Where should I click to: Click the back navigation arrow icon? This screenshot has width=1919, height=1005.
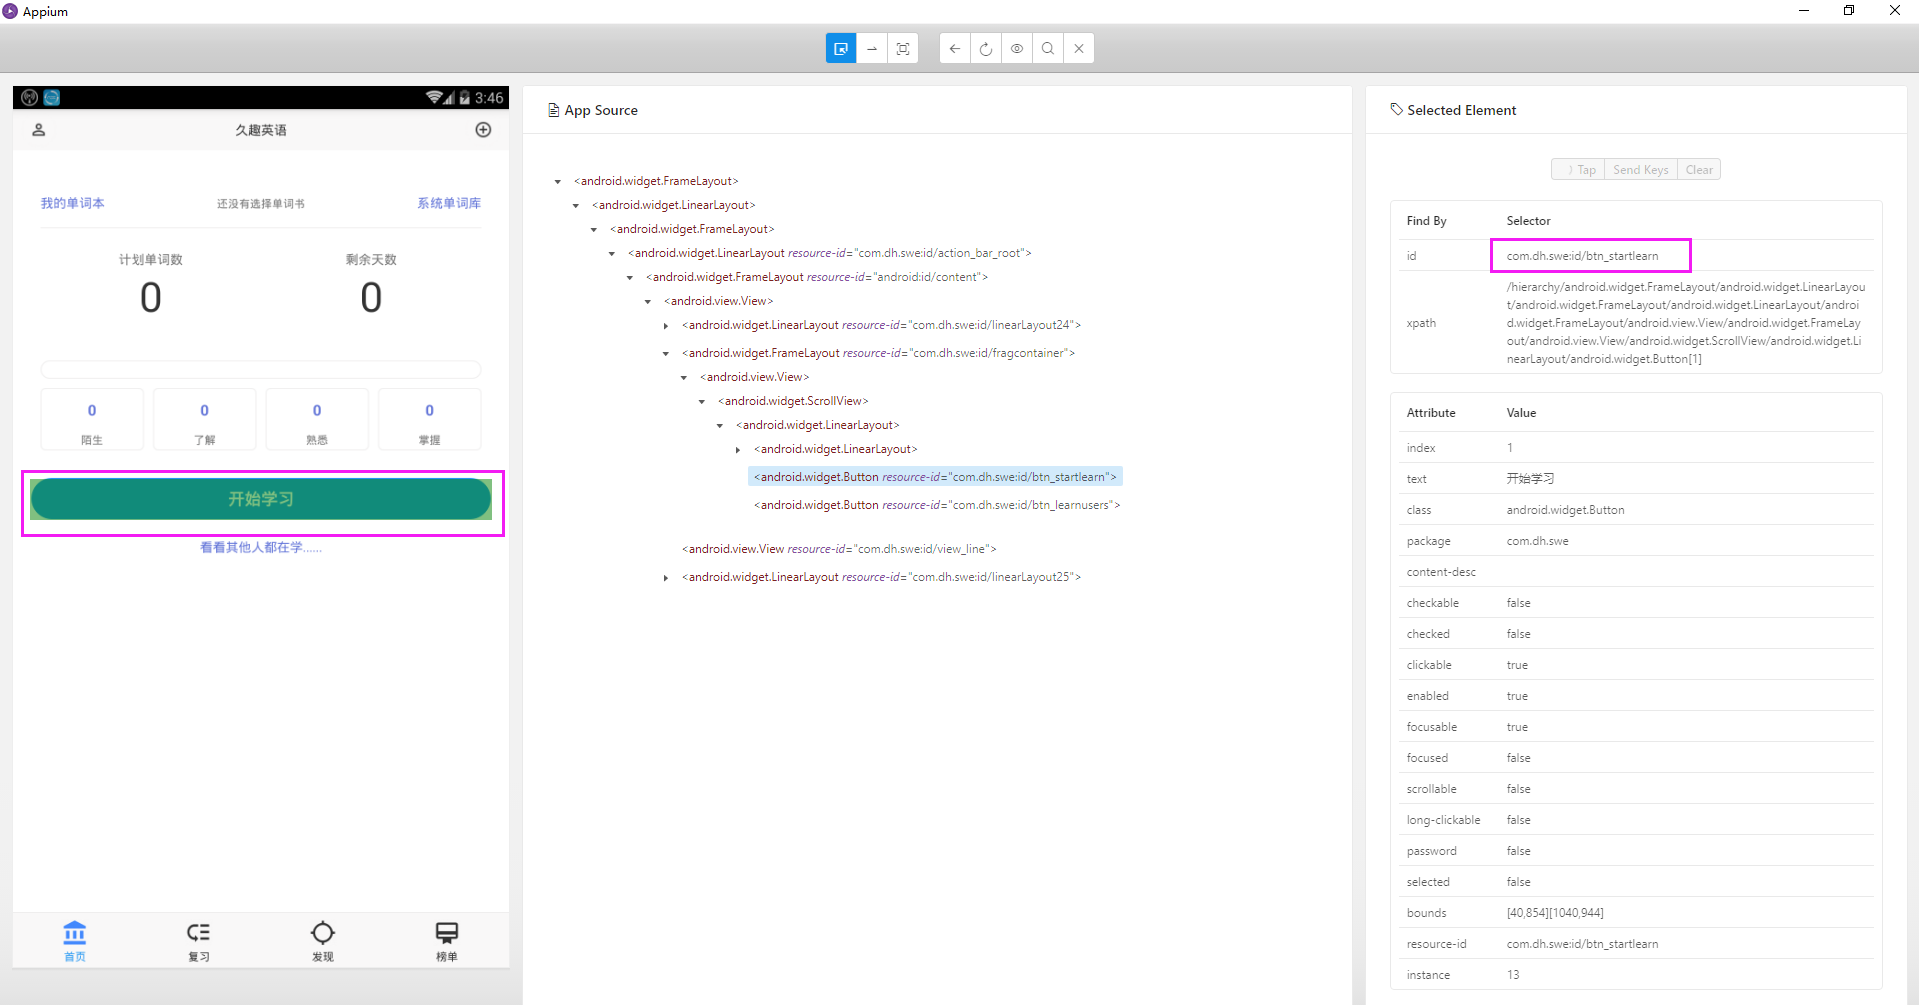coord(954,48)
